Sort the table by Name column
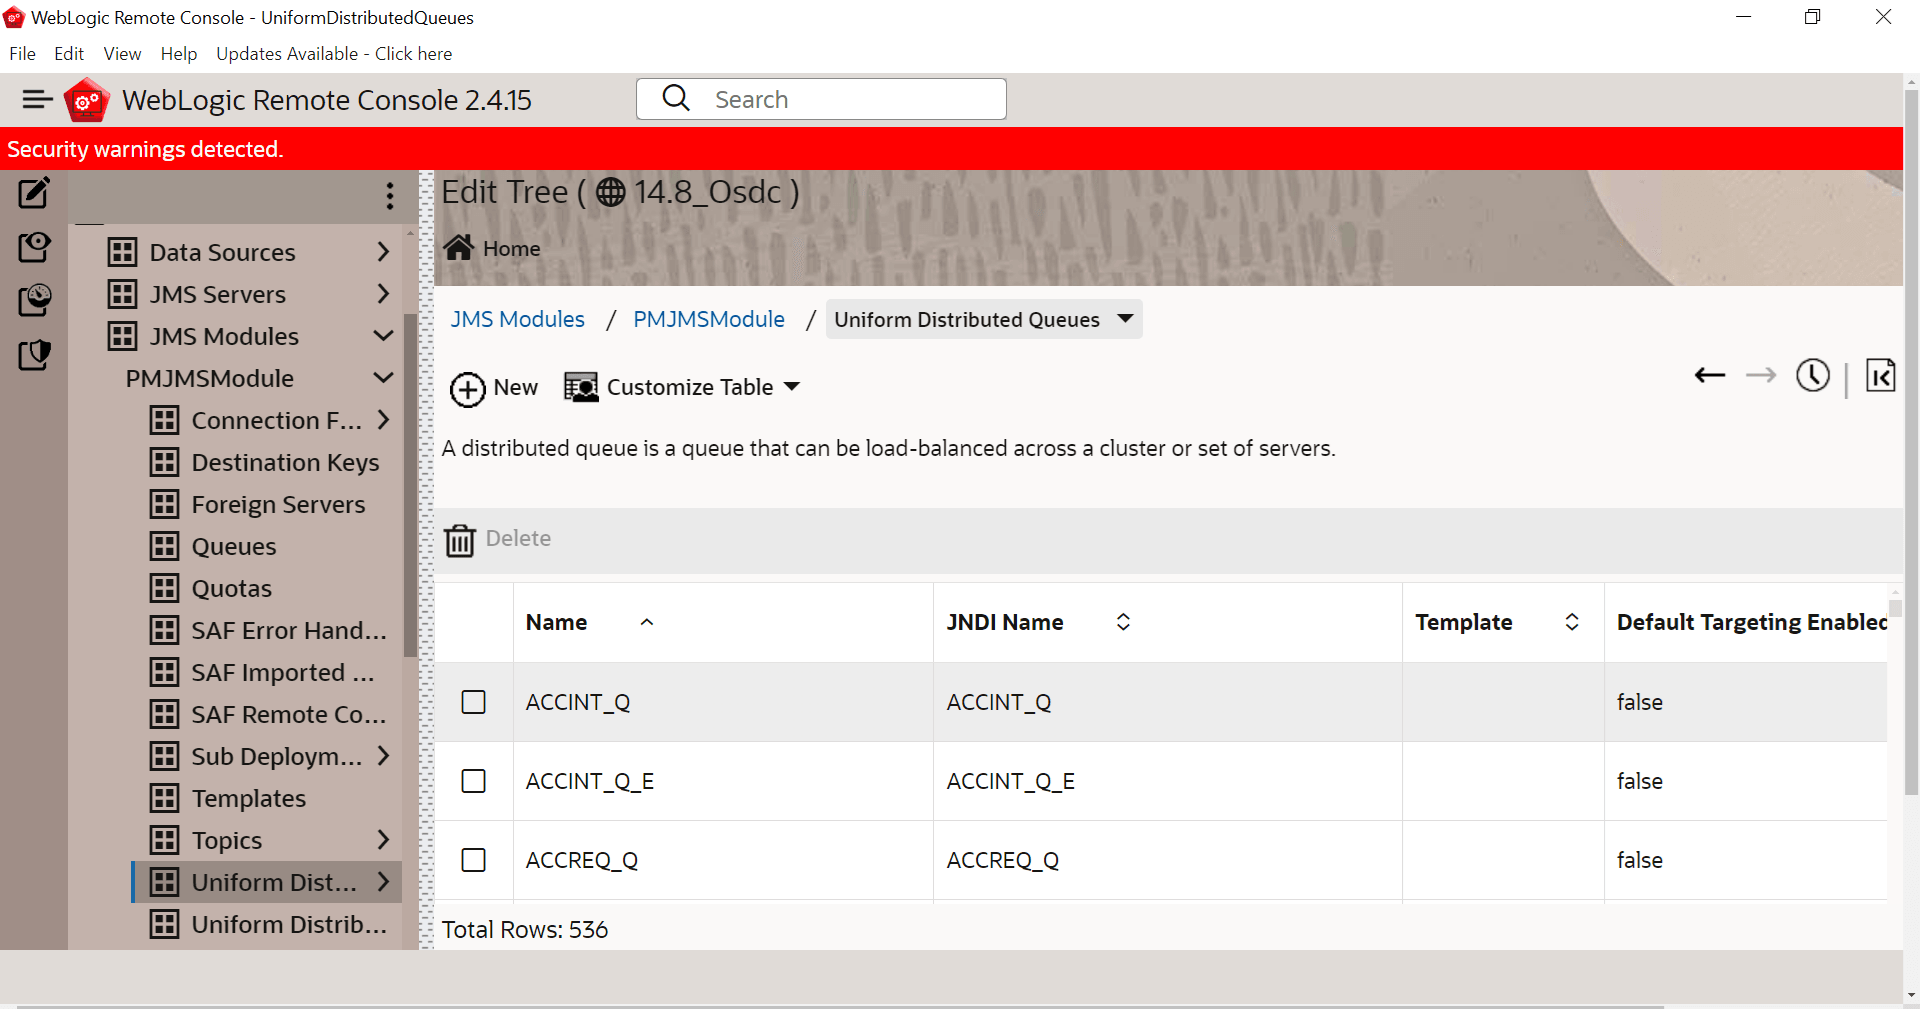Viewport: 1920px width, 1009px height. tap(647, 622)
